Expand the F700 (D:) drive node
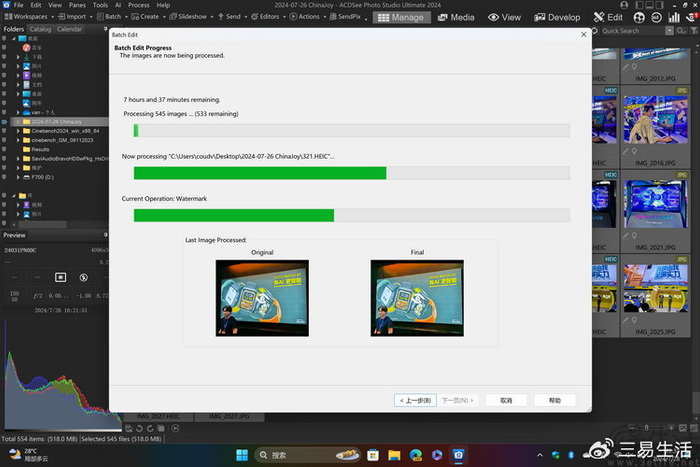Viewport: 700px width, 467px height. click(x=18, y=177)
